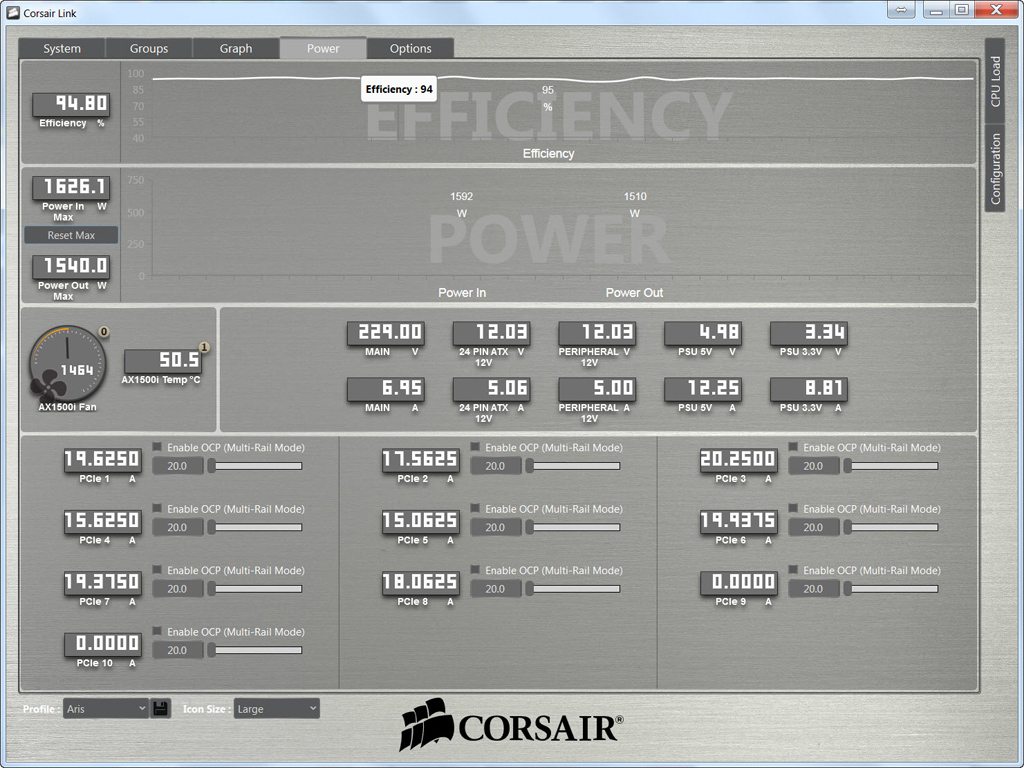Viewport: 1024px width, 768px height.
Task: Enable OCP checkbox for PCIe 1
Action: pos(157,447)
